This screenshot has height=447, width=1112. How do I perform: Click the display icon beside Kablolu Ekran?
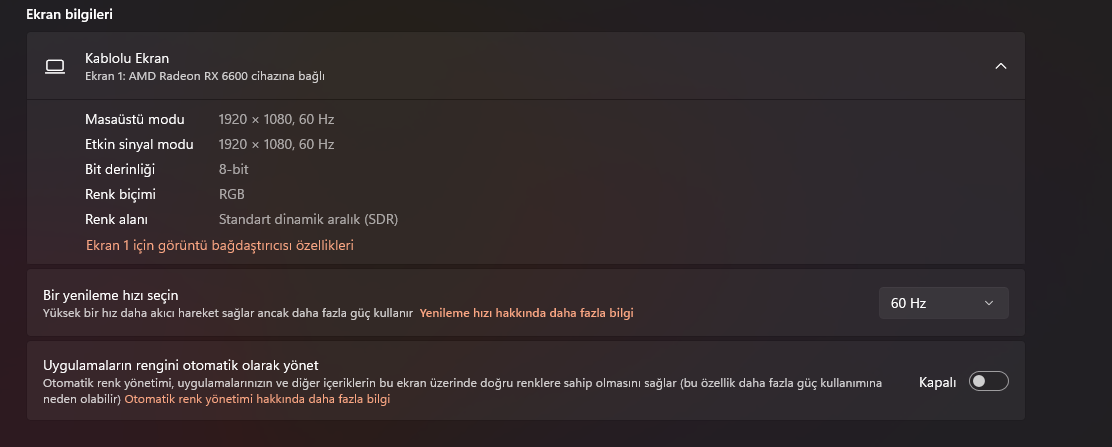[55, 66]
